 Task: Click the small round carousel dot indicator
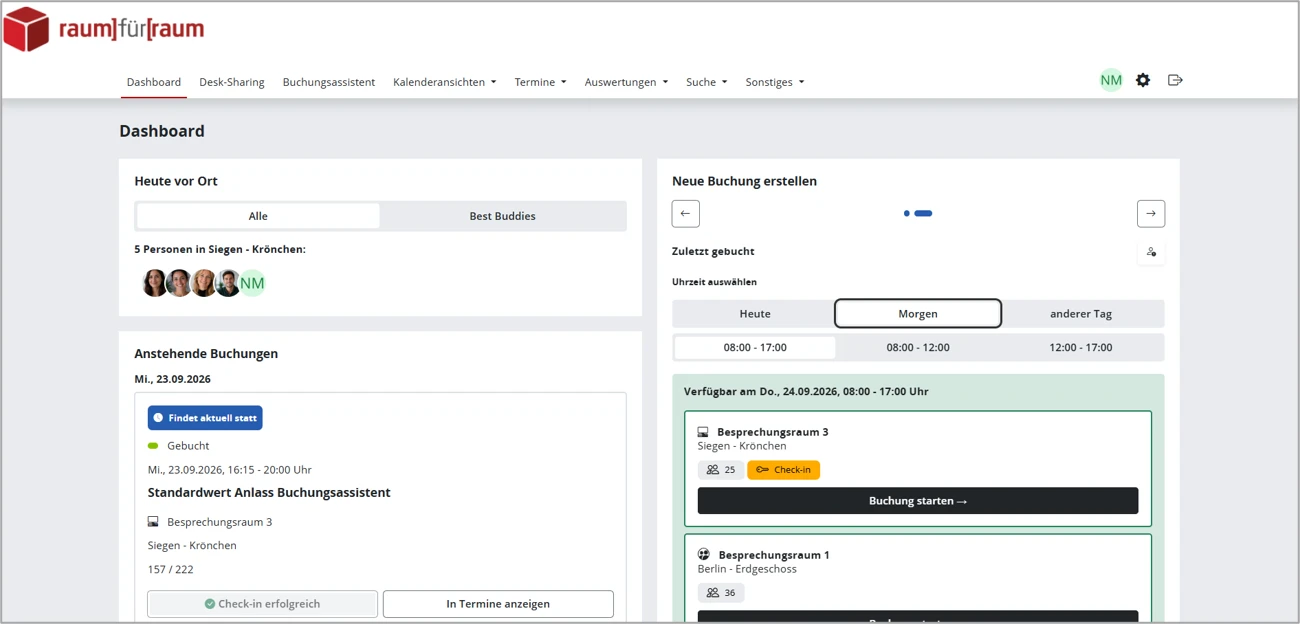907,213
